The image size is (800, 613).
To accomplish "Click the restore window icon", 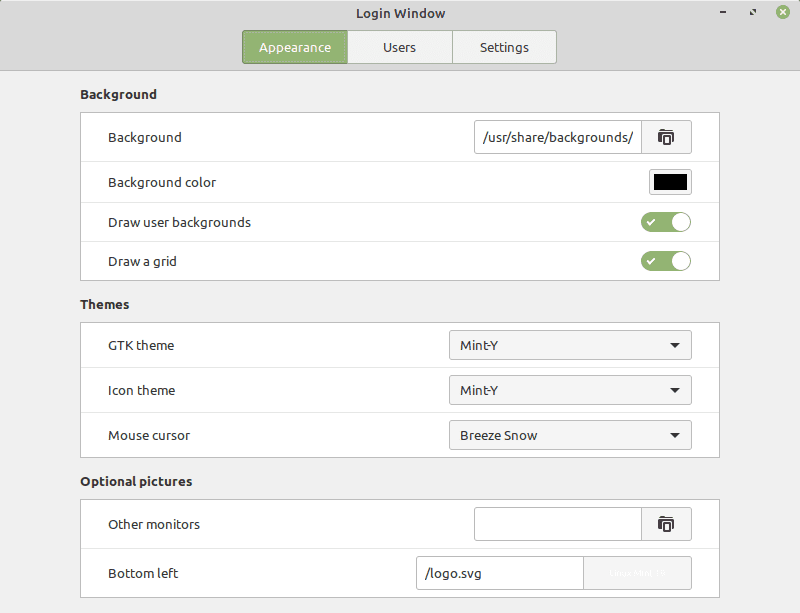I will click(752, 12).
